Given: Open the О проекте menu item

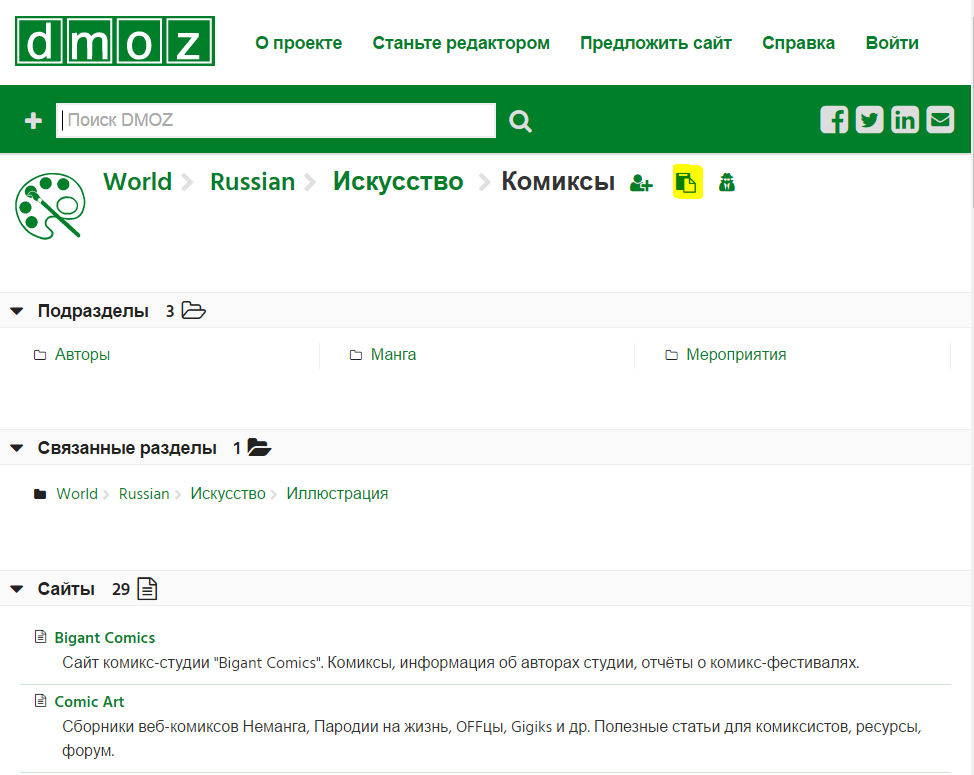Looking at the screenshot, I should (299, 43).
